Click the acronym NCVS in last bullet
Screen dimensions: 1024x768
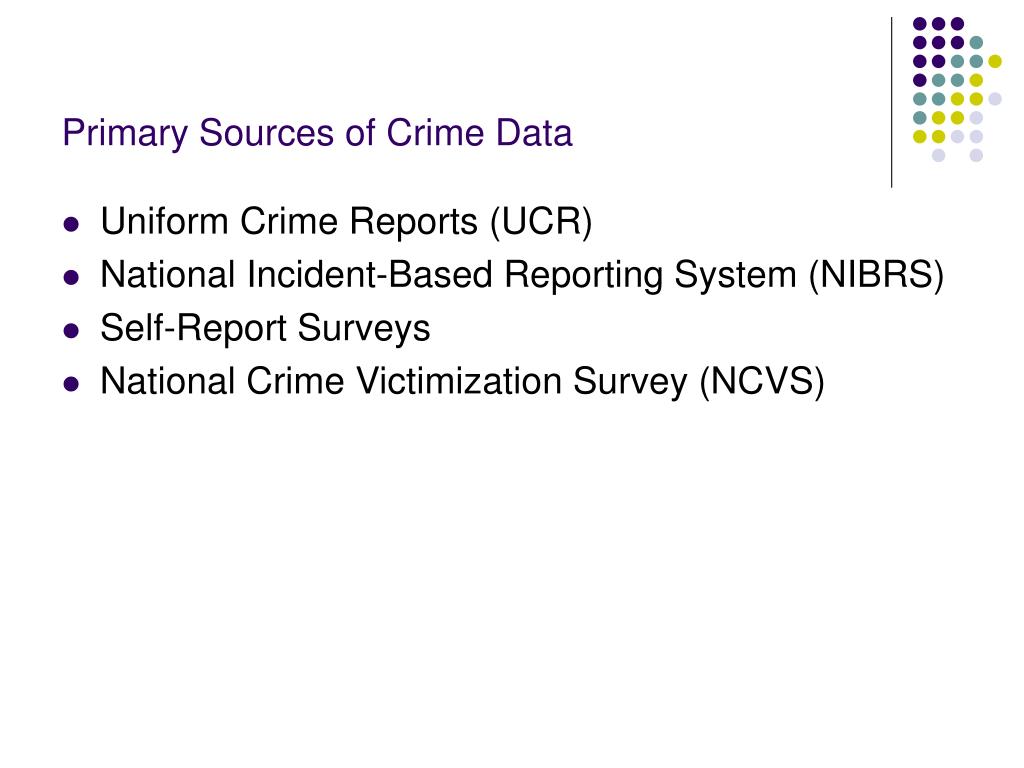[761, 380]
